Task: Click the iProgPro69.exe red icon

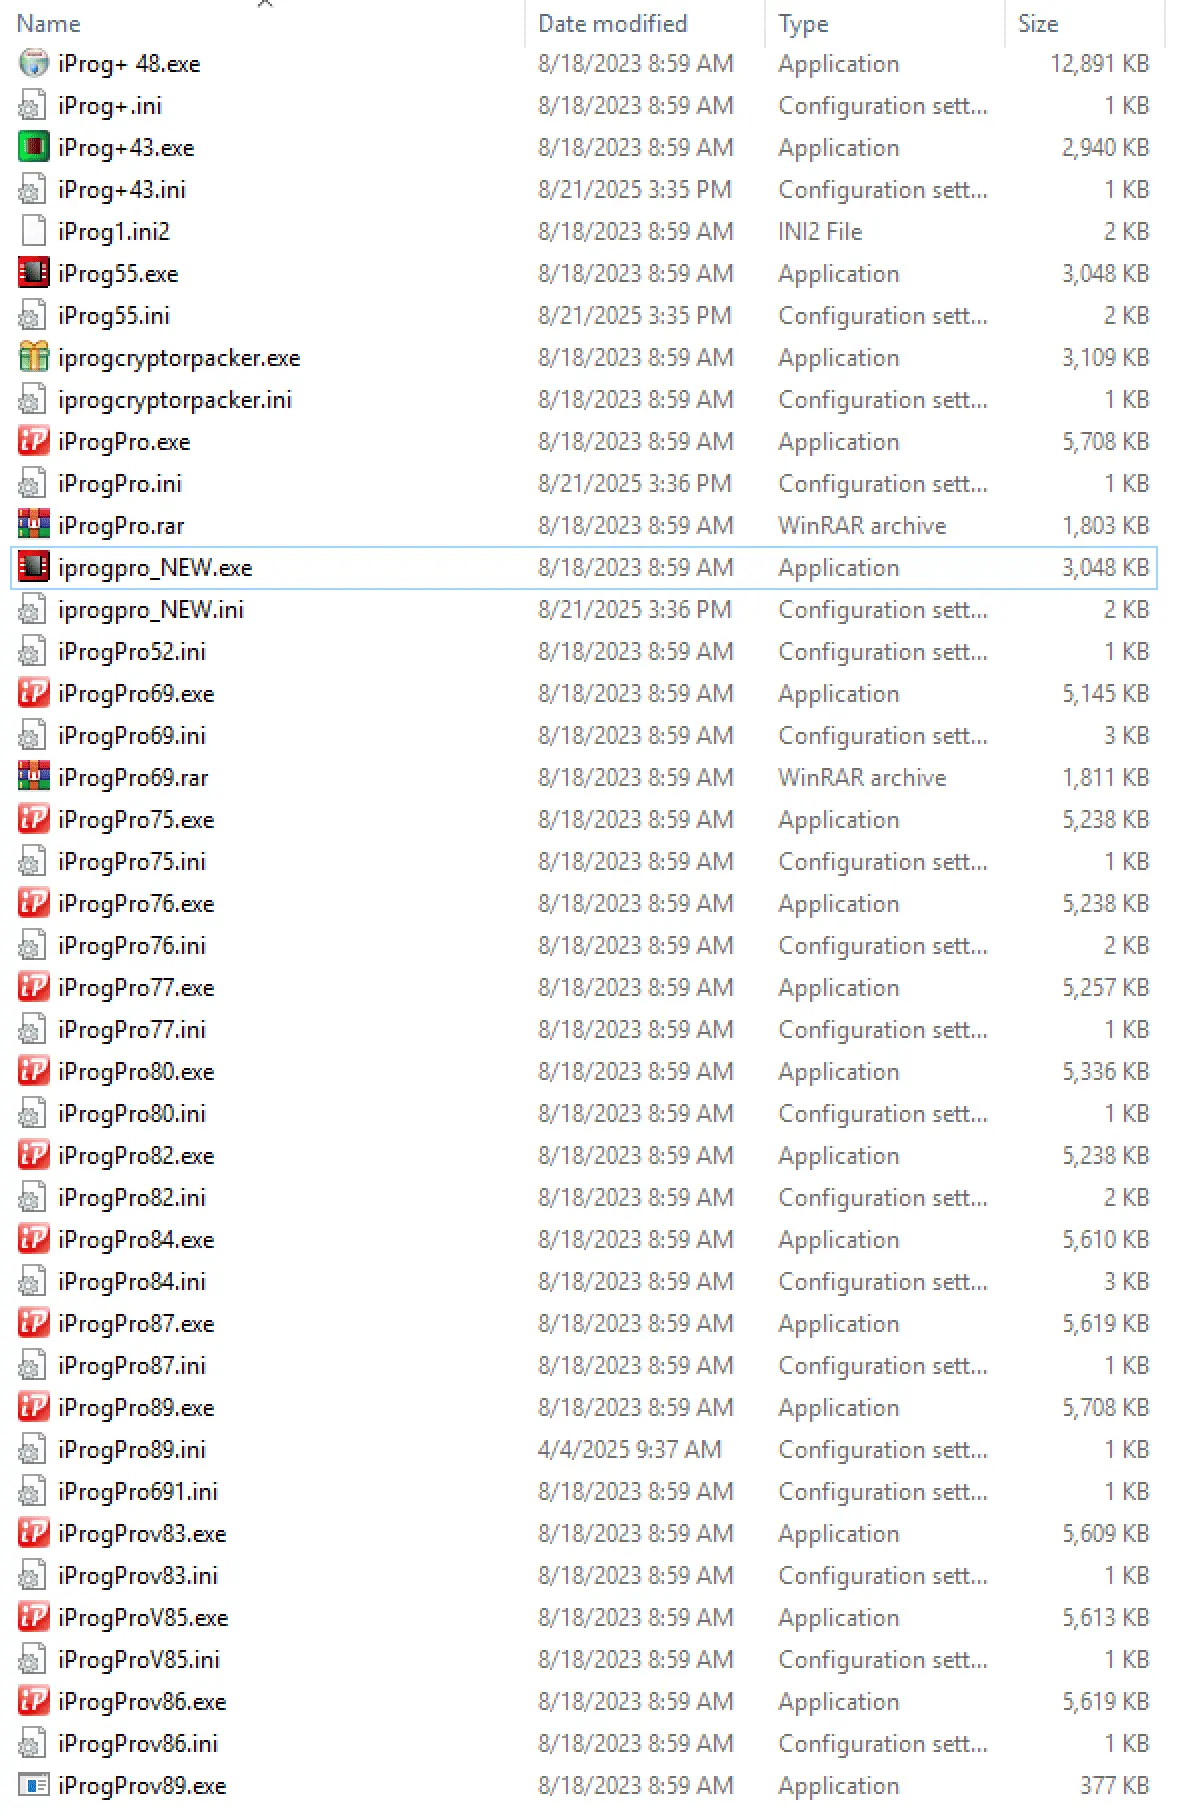Action: [x=33, y=694]
